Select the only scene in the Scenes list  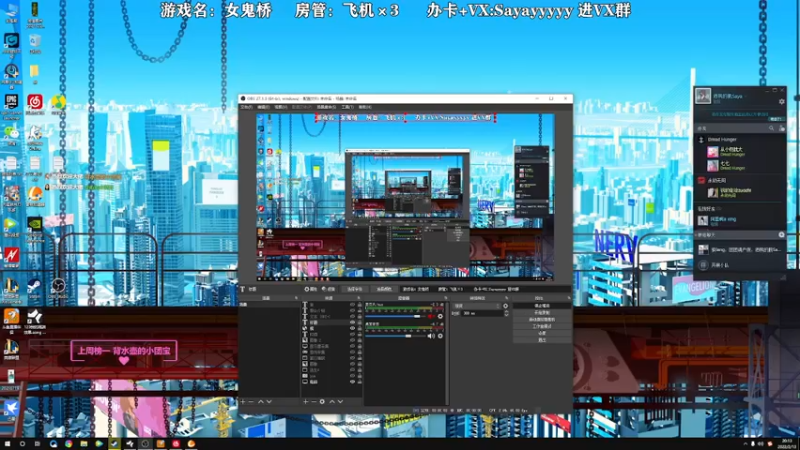click(x=269, y=305)
